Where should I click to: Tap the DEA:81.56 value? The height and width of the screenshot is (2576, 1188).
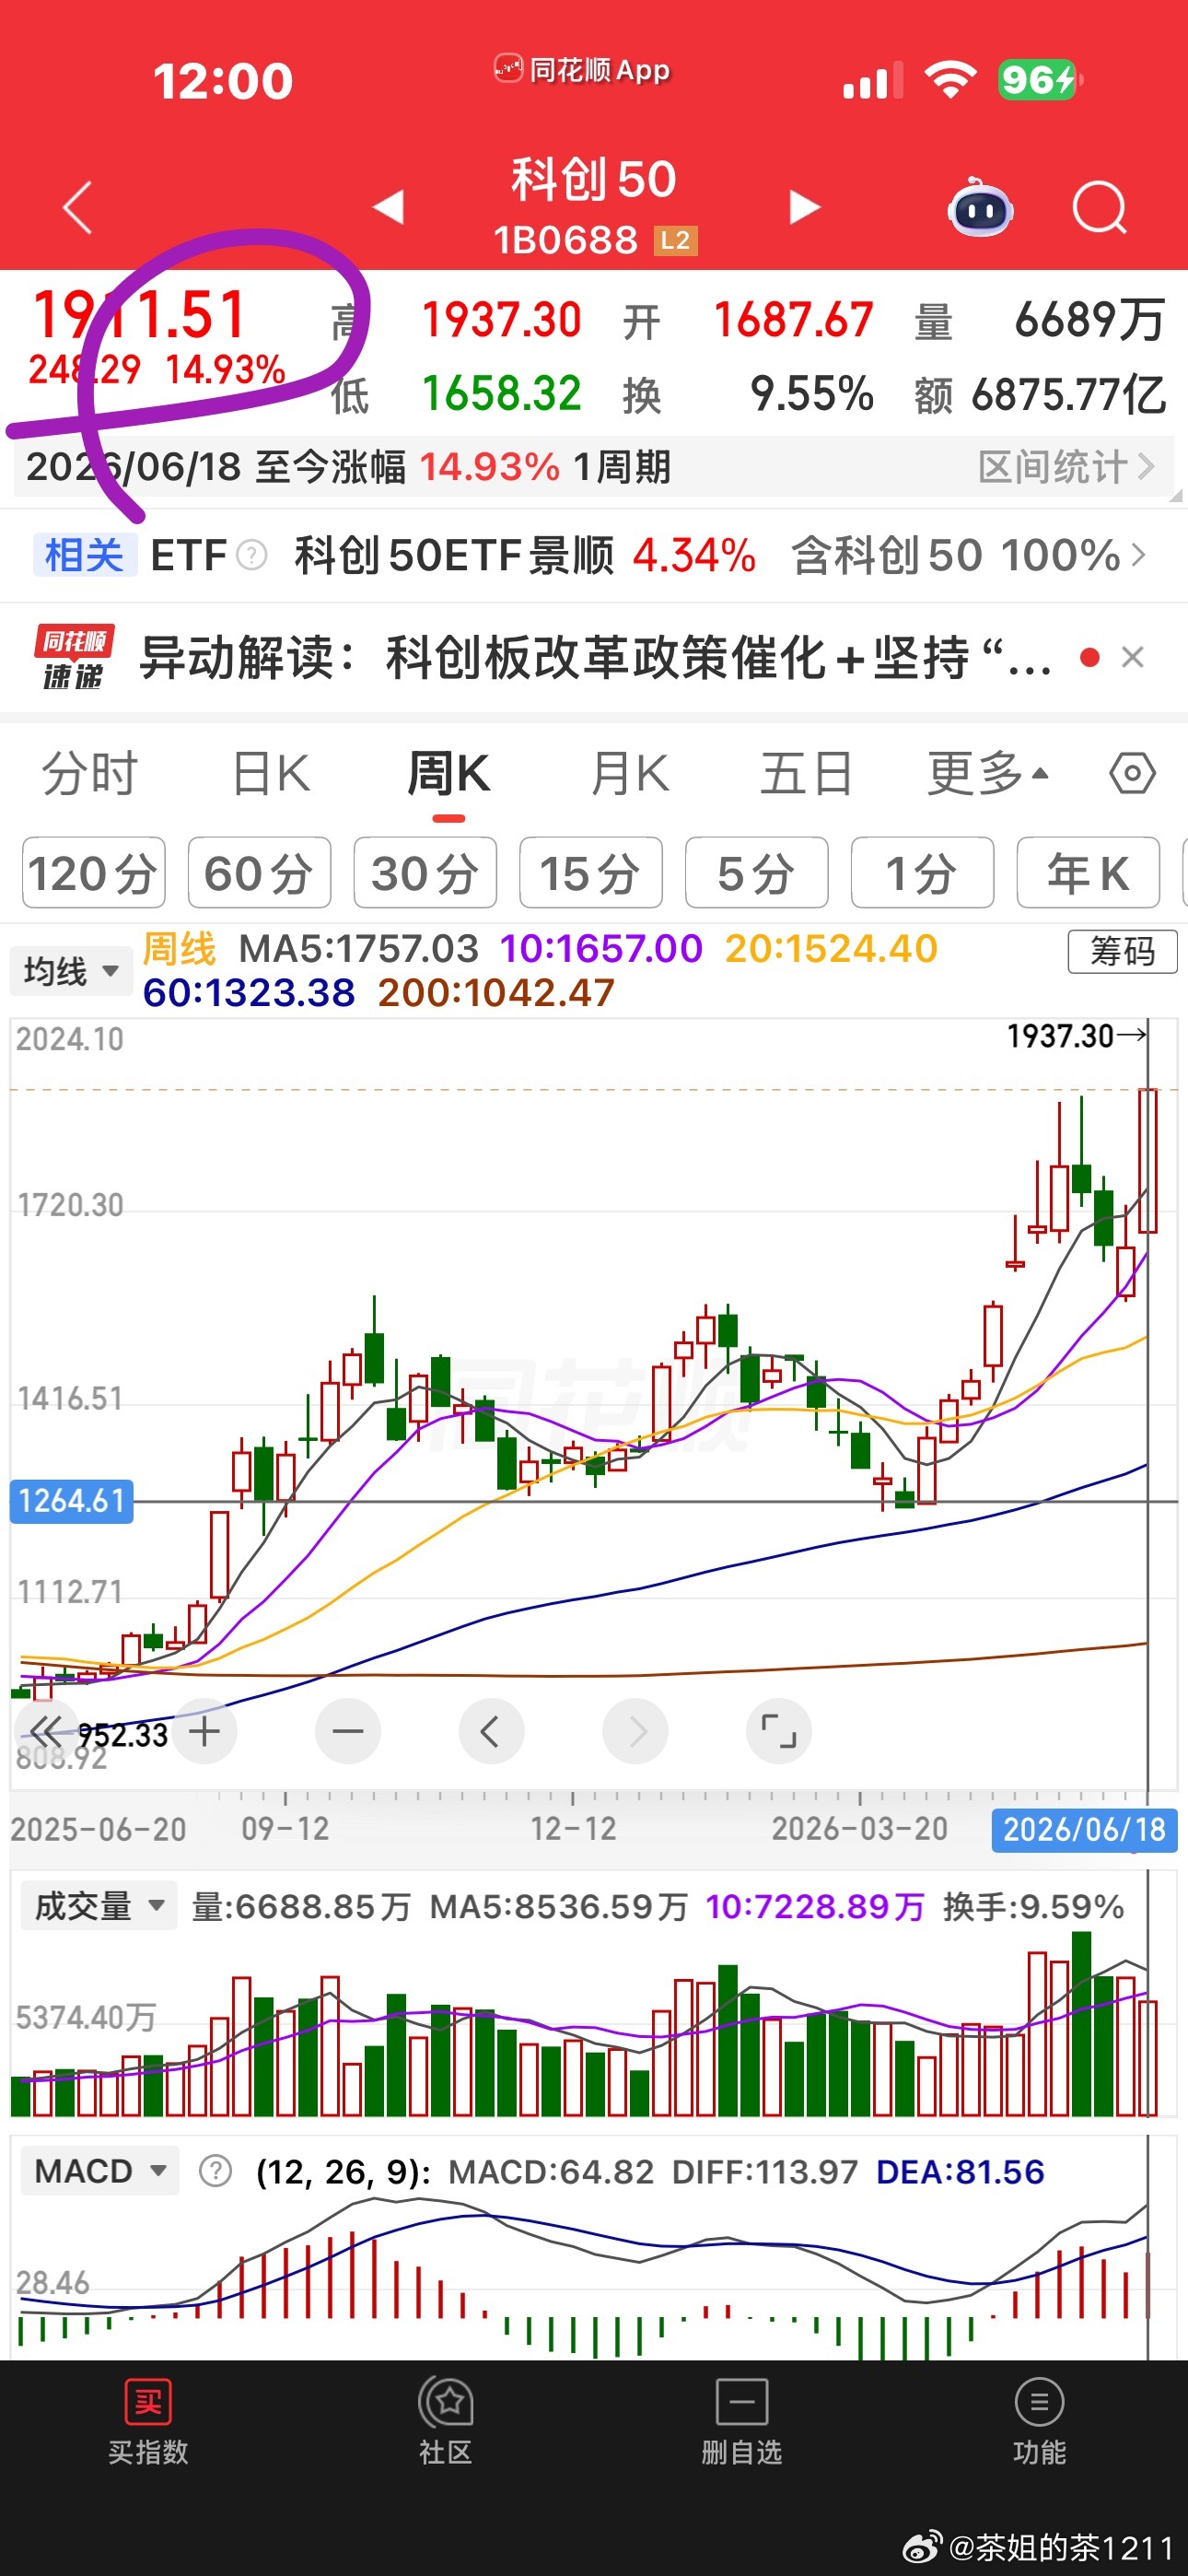(x=960, y=2171)
